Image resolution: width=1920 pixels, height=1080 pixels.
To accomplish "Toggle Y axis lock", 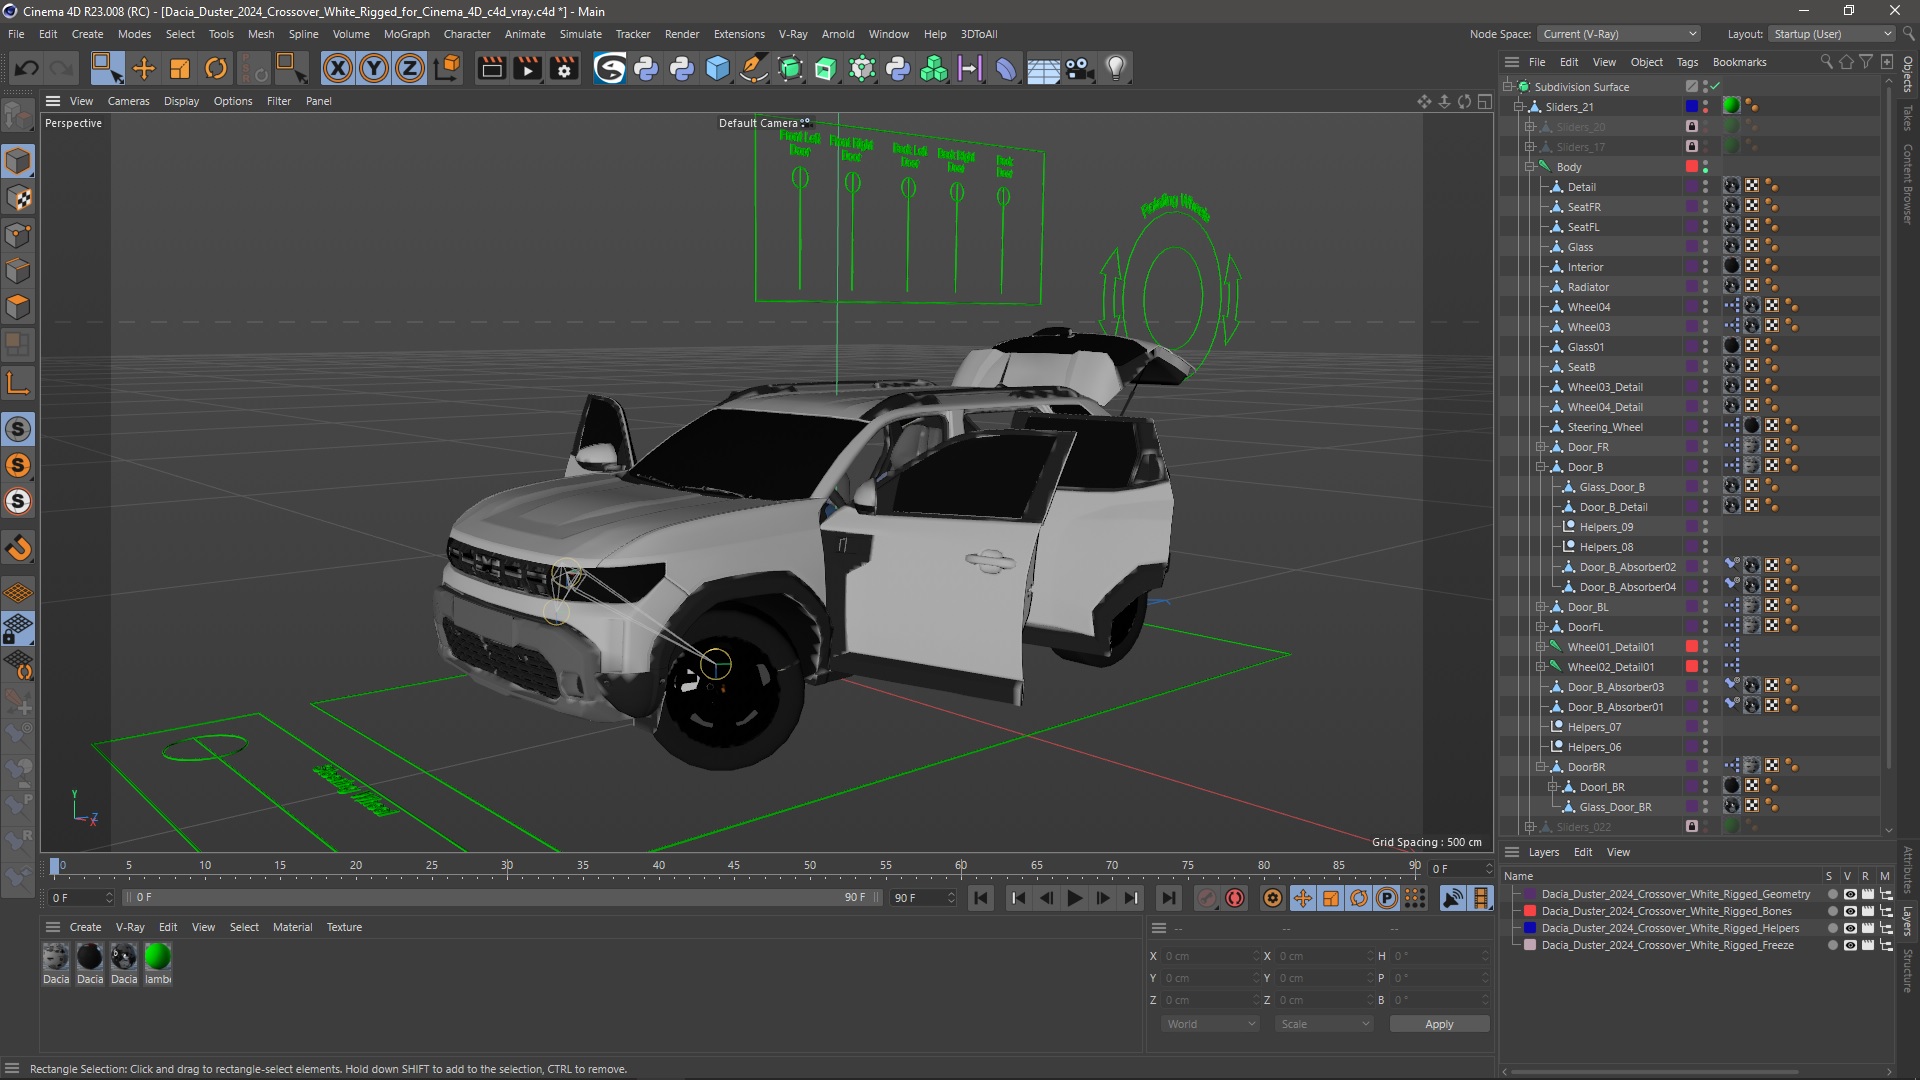I will coord(374,68).
